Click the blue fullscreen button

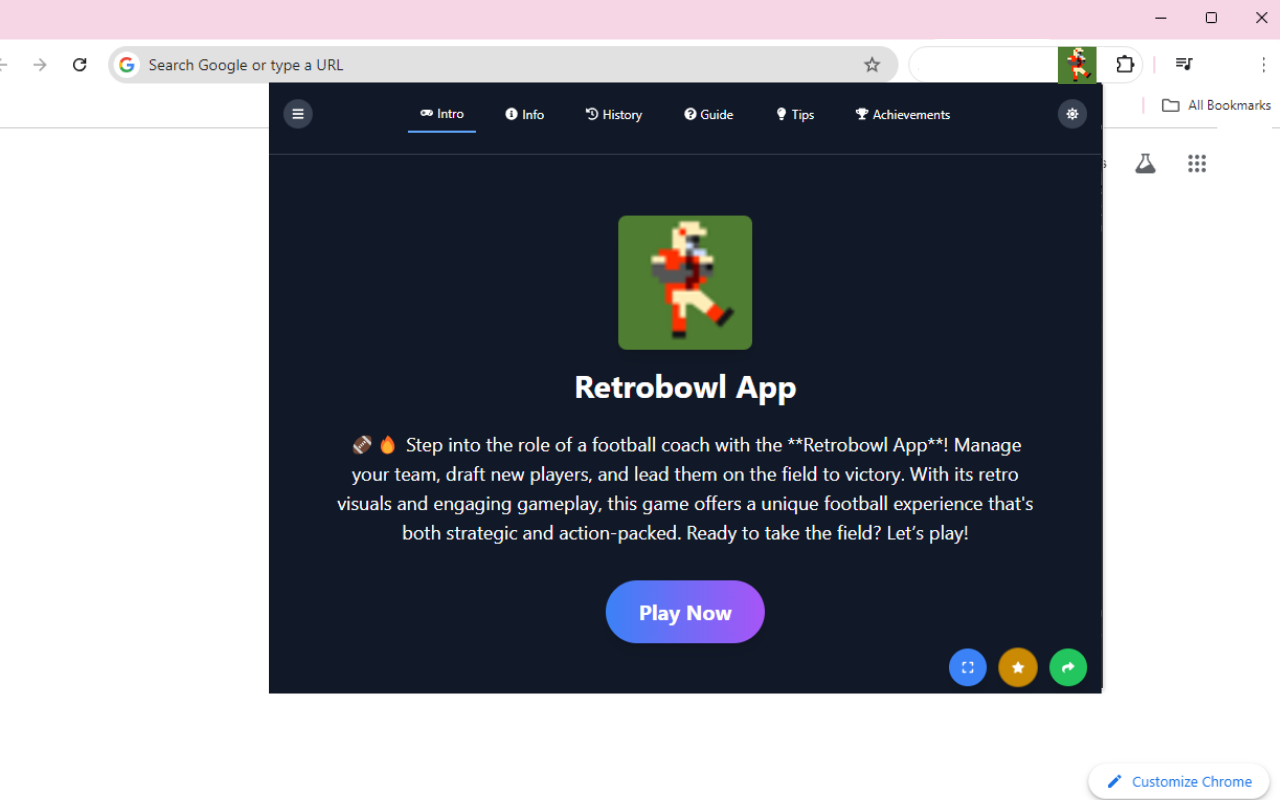click(x=968, y=668)
